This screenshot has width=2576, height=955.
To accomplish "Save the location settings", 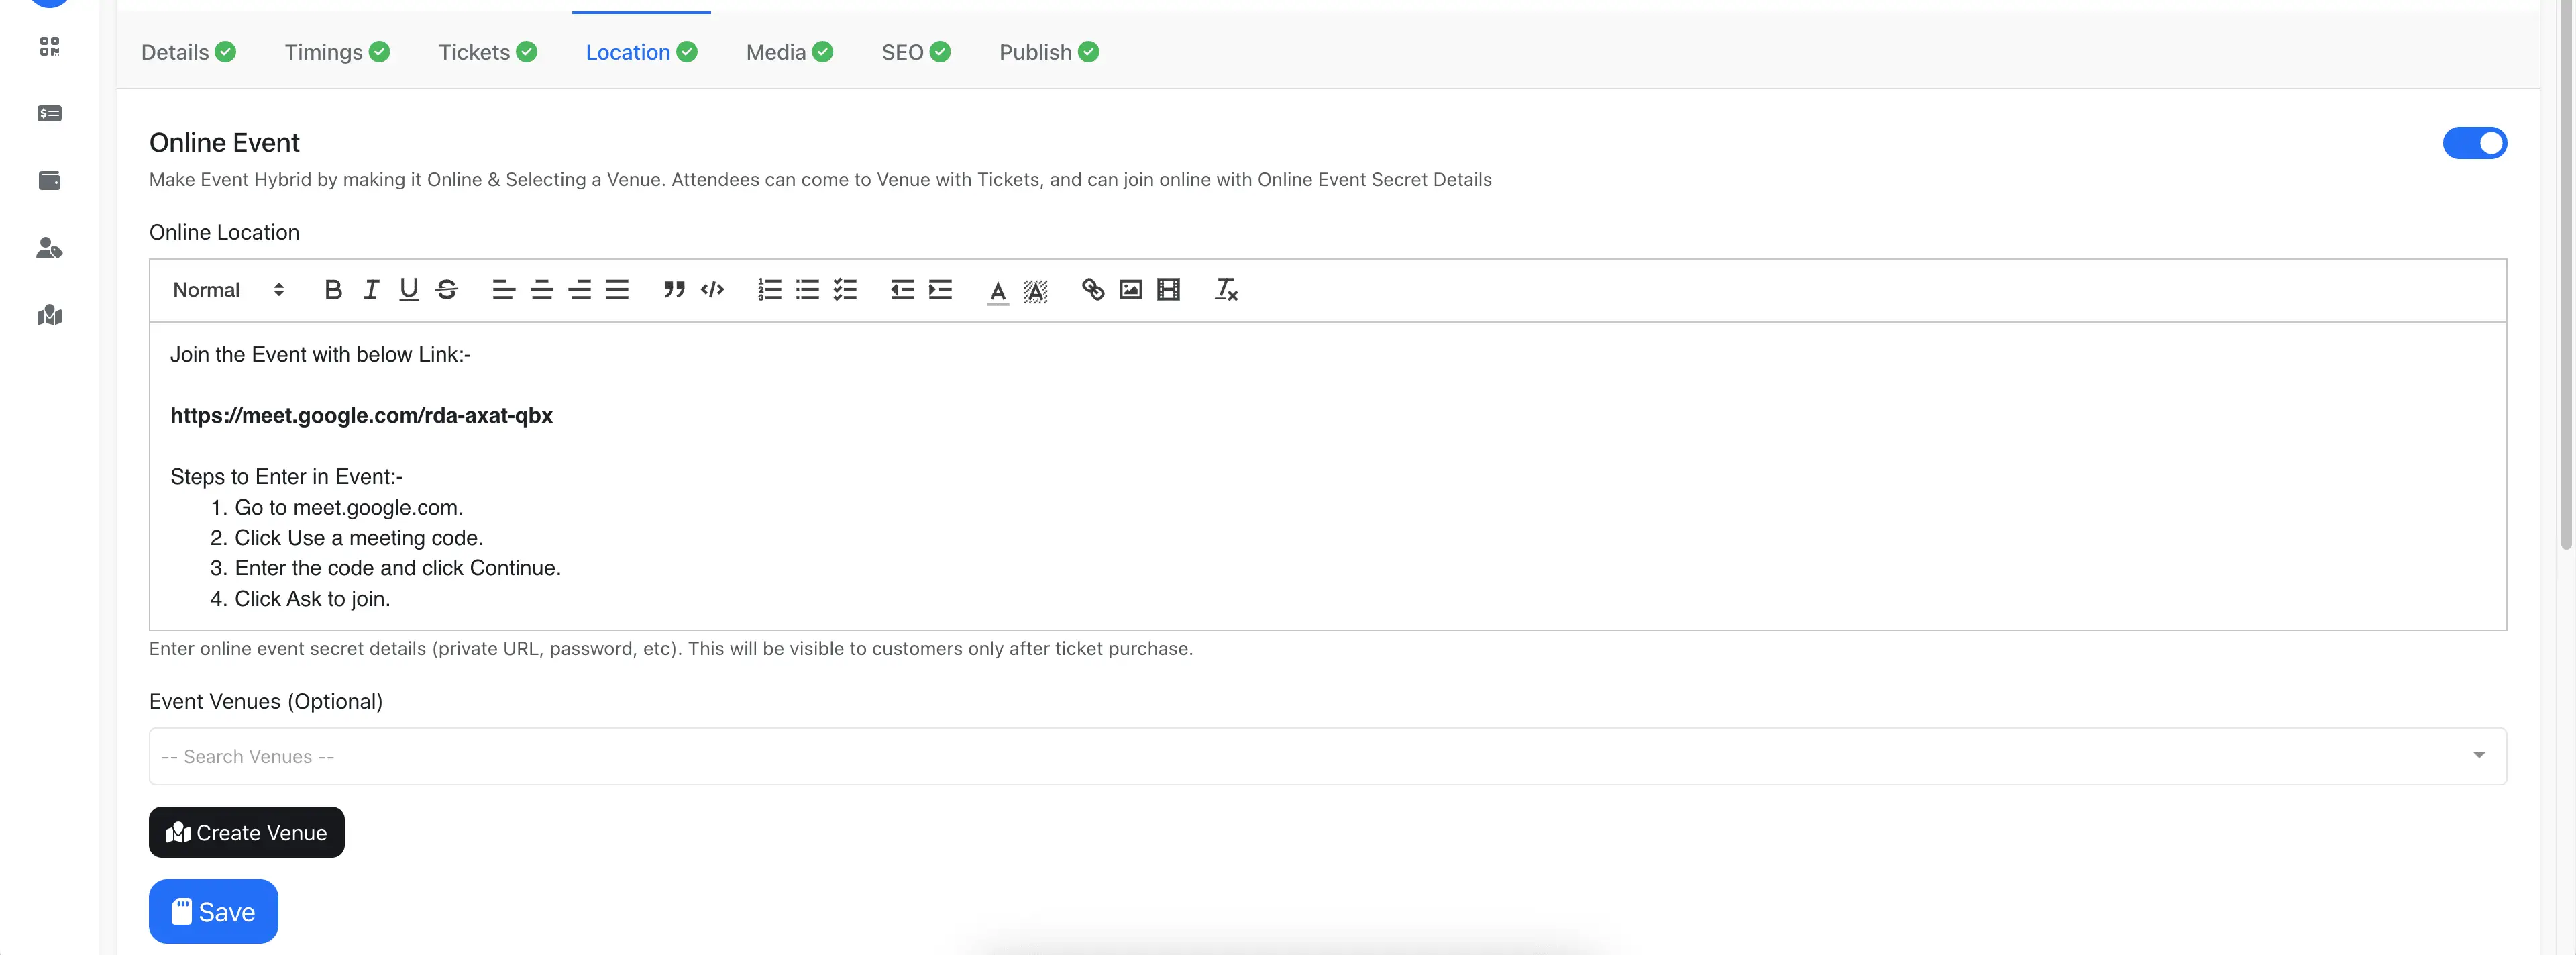I will click(x=213, y=911).
